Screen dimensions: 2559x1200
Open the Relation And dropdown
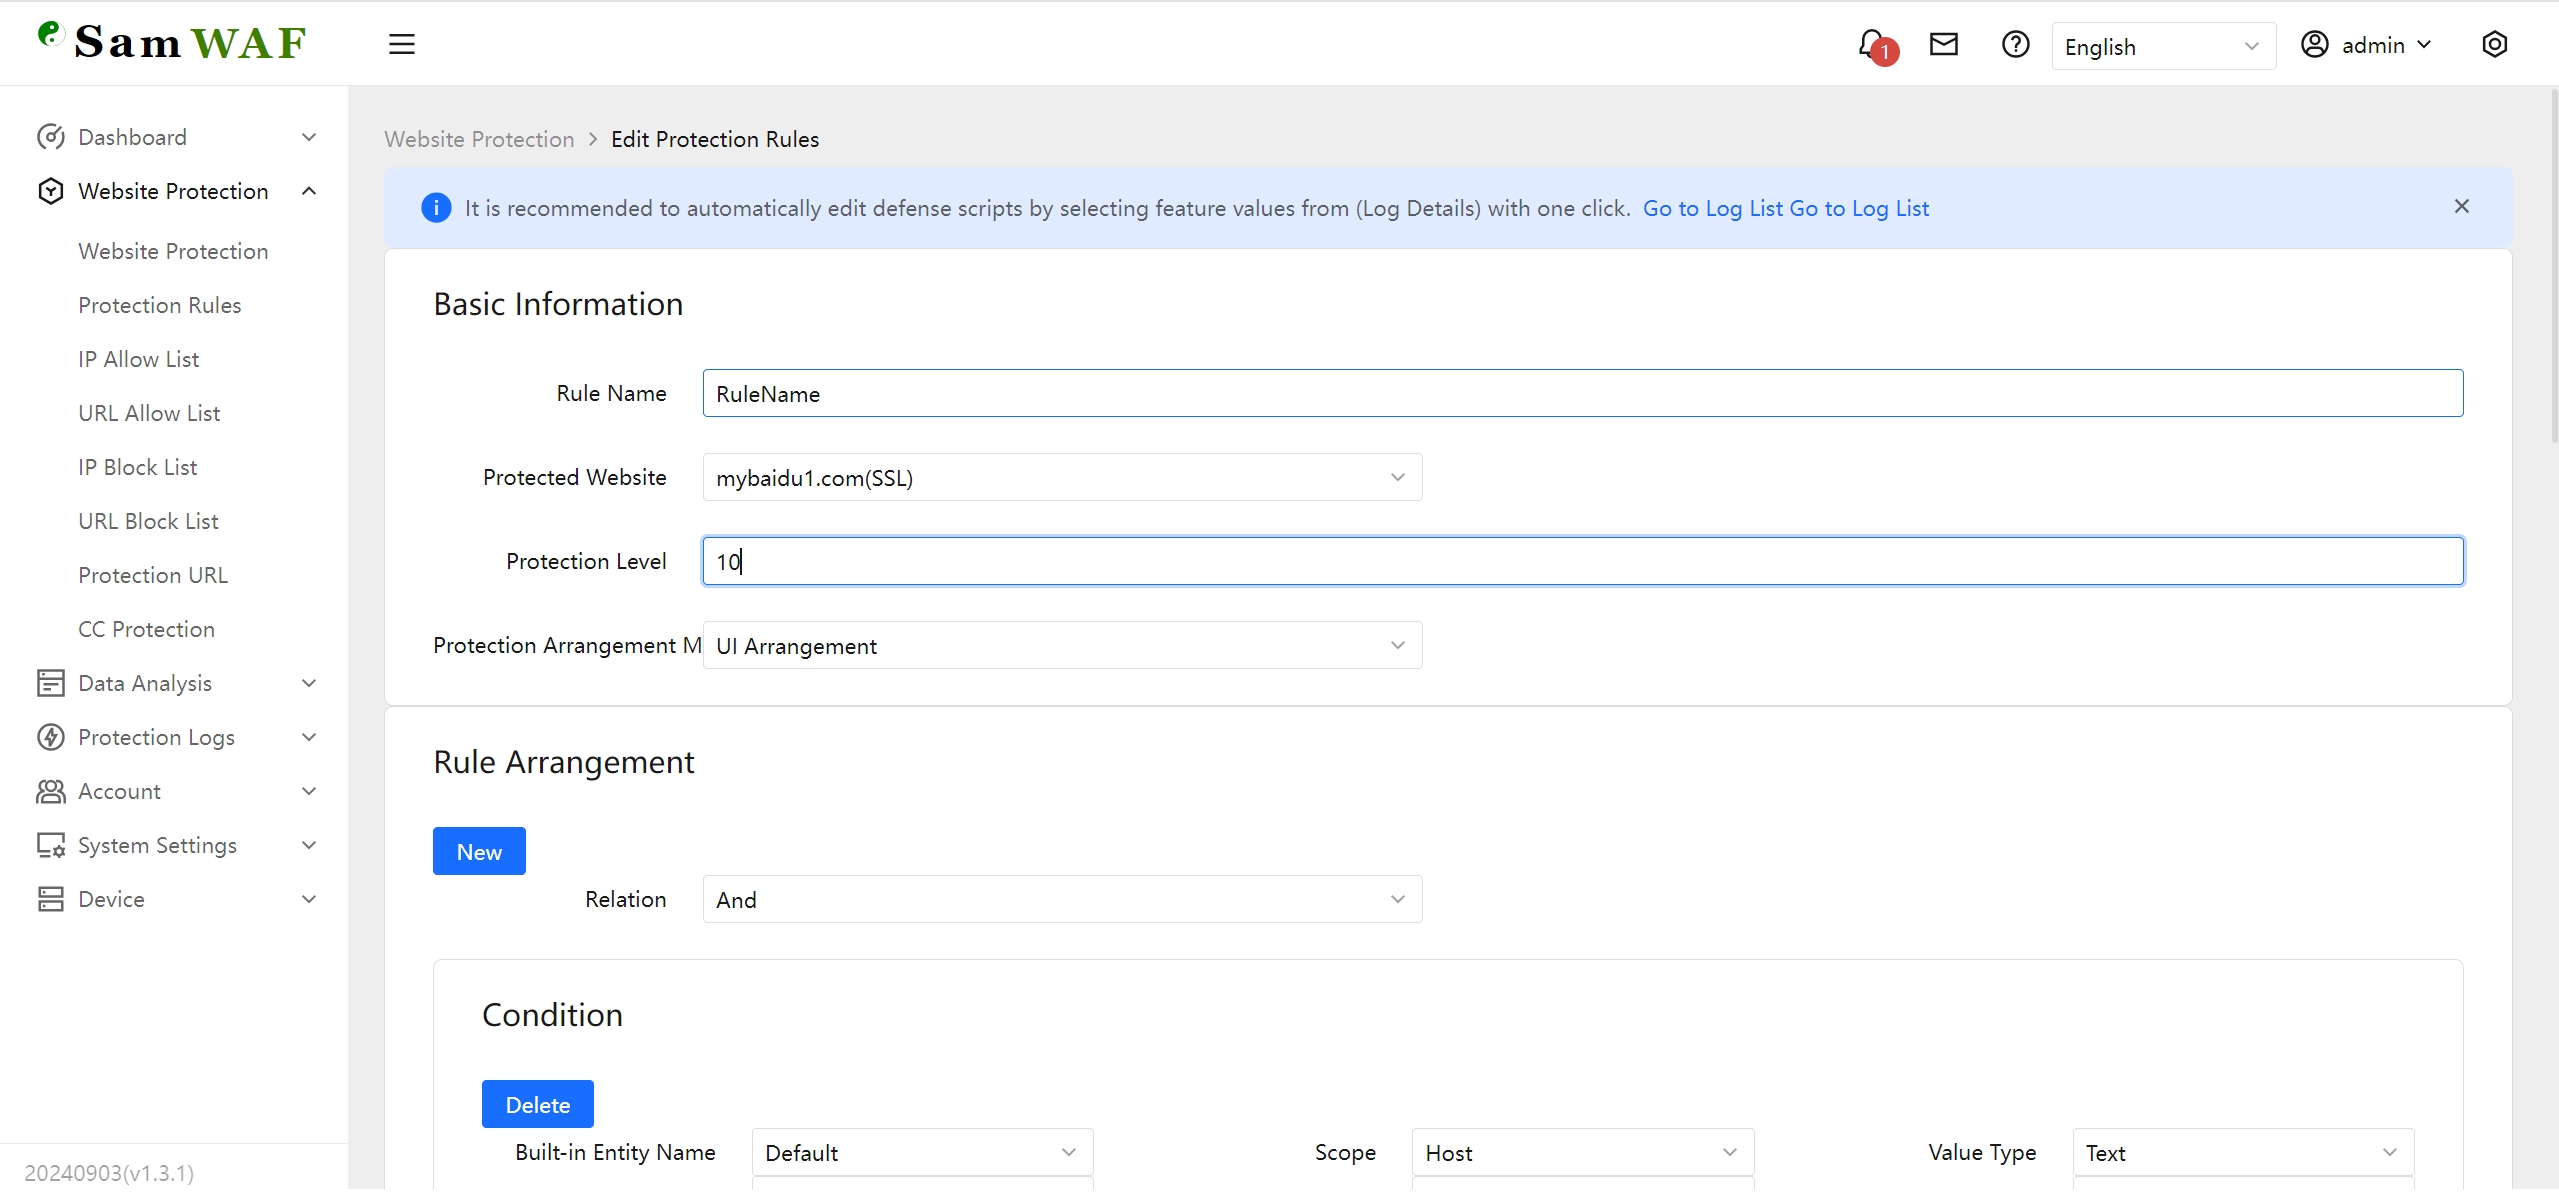coord(1061,900)
